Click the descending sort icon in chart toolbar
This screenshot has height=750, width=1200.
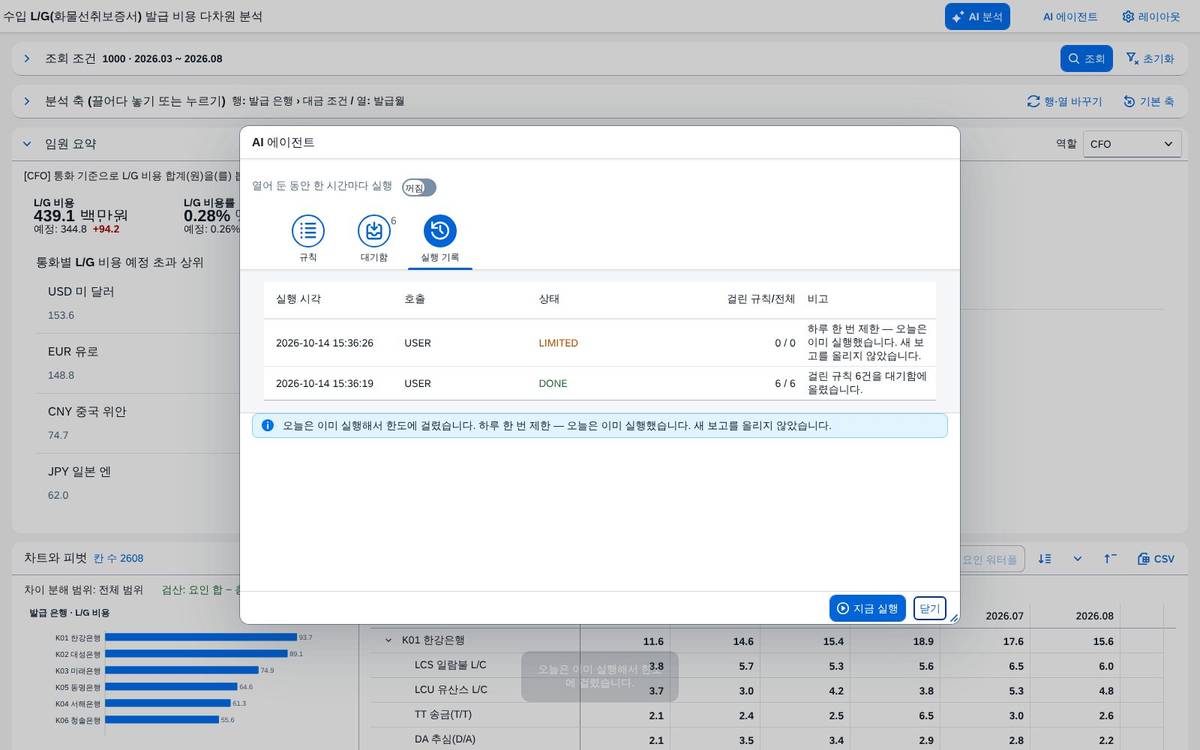point(1045,559)
